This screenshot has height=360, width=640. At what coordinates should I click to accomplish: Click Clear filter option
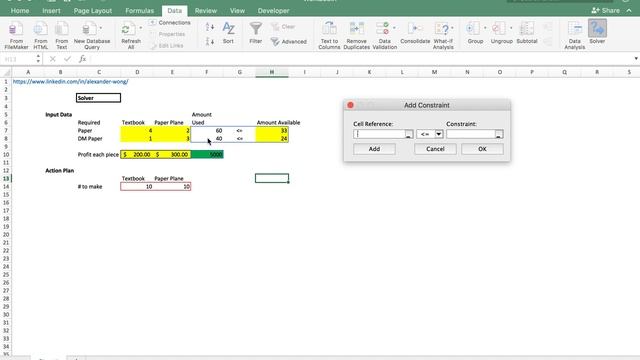(x=283, y=27)
